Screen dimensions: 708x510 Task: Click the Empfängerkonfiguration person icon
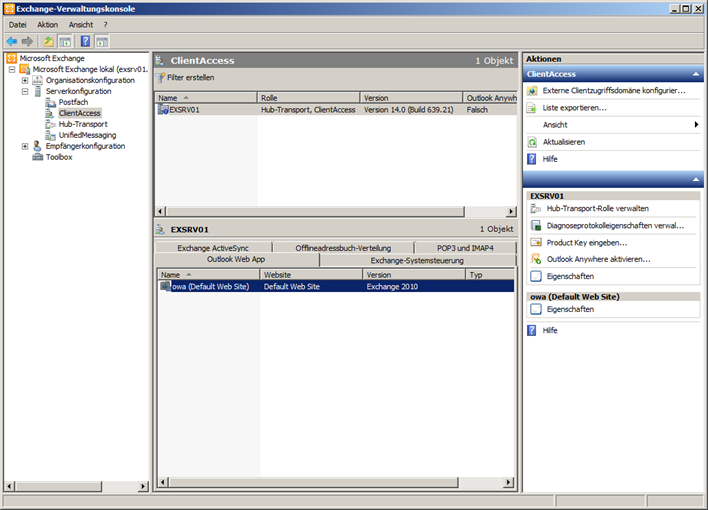37,146
